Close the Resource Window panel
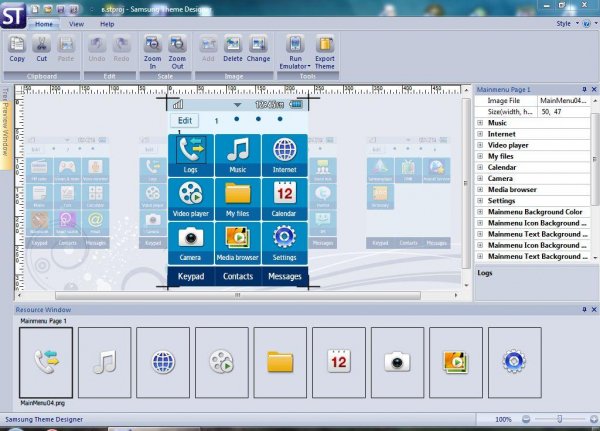 click(x=594, y=309)
